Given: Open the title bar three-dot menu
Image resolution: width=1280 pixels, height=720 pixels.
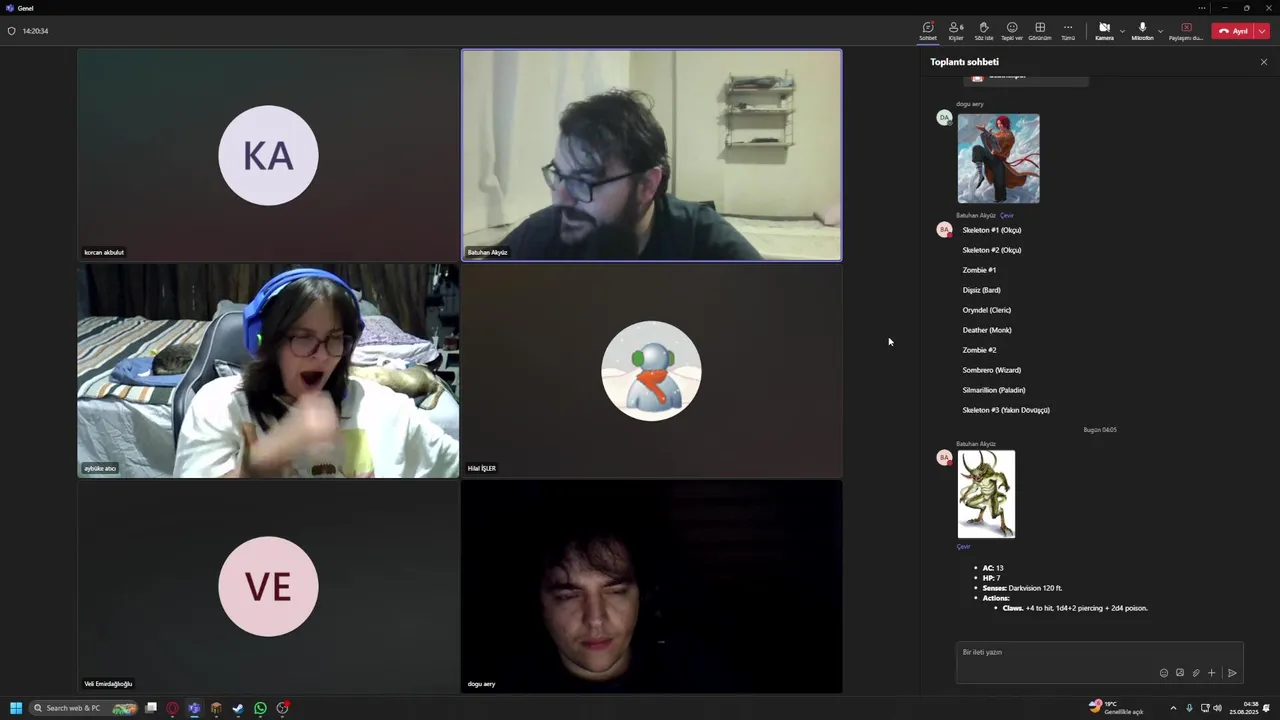Looking at the screenshot, I should (1202, 8).
